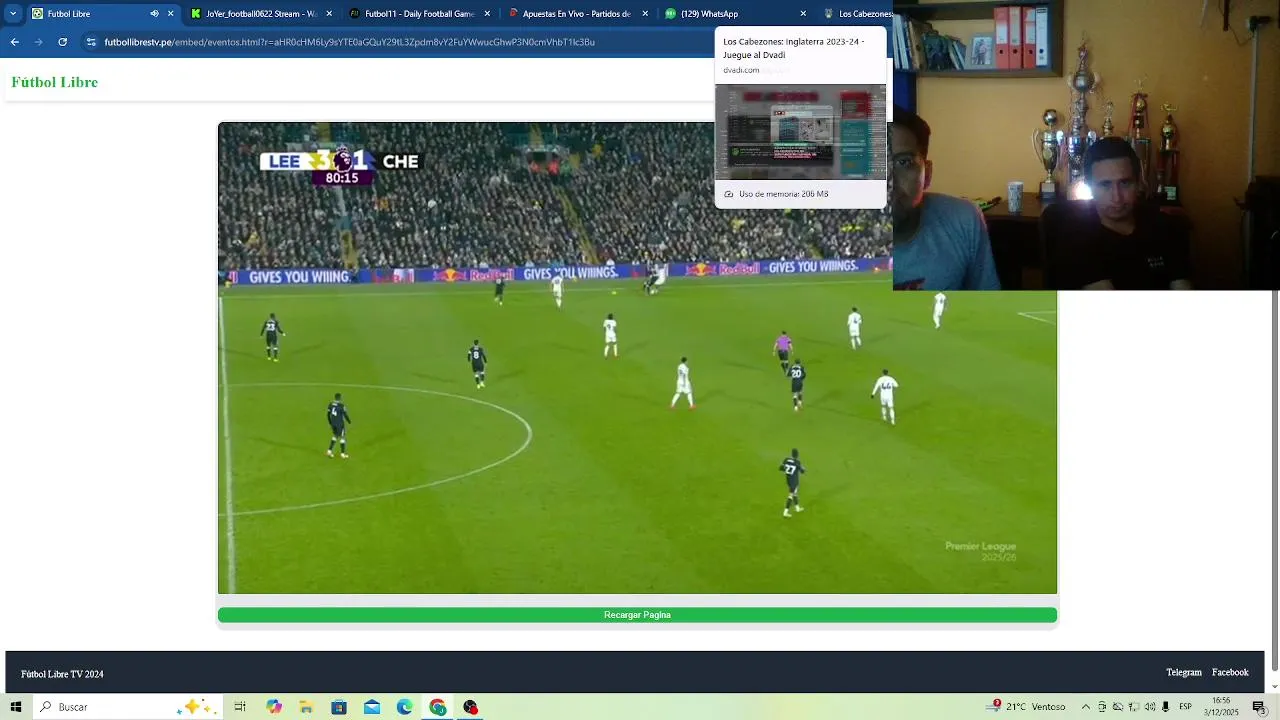This screenshot has height=720, width=1280.
Task: Go forward in browser history
Action: pos(38,42)
